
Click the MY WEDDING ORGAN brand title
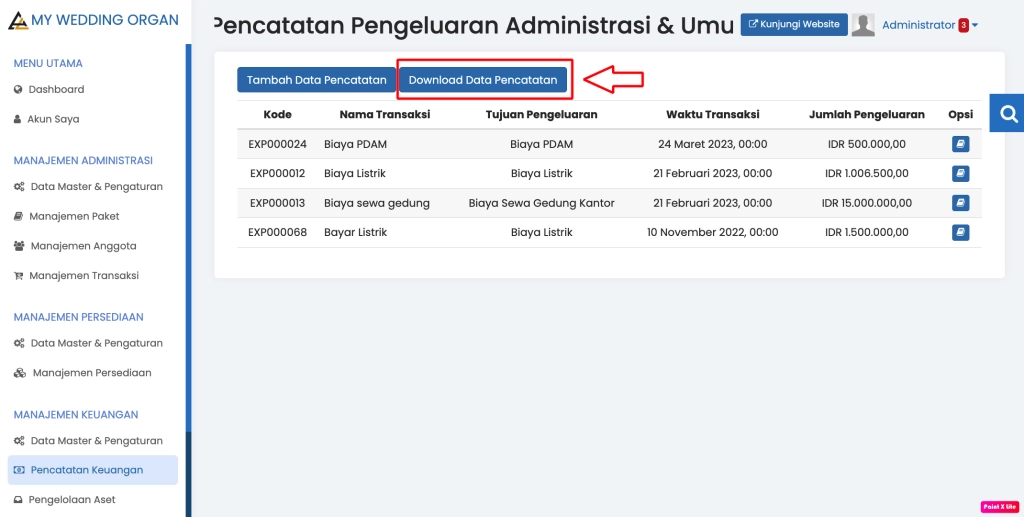coord(104,20)
